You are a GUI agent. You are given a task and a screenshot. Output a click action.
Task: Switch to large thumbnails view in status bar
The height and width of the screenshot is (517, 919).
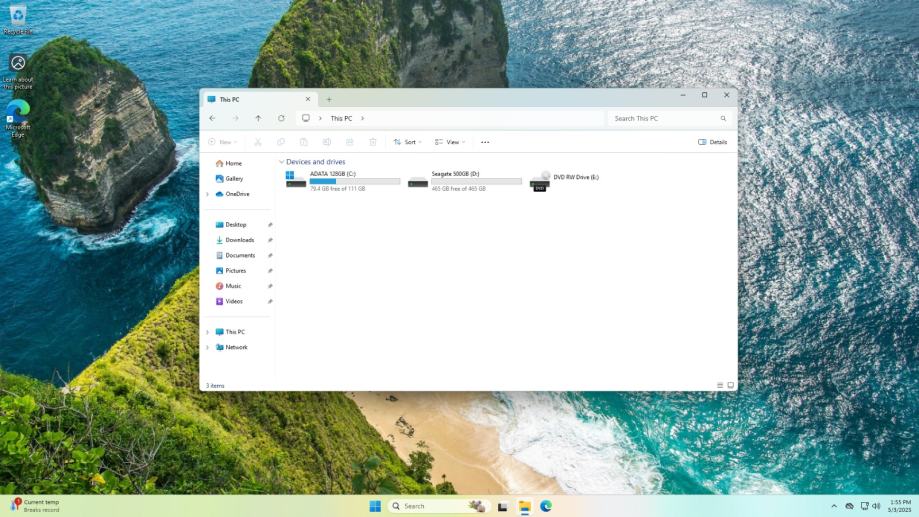tap(730, 386)
